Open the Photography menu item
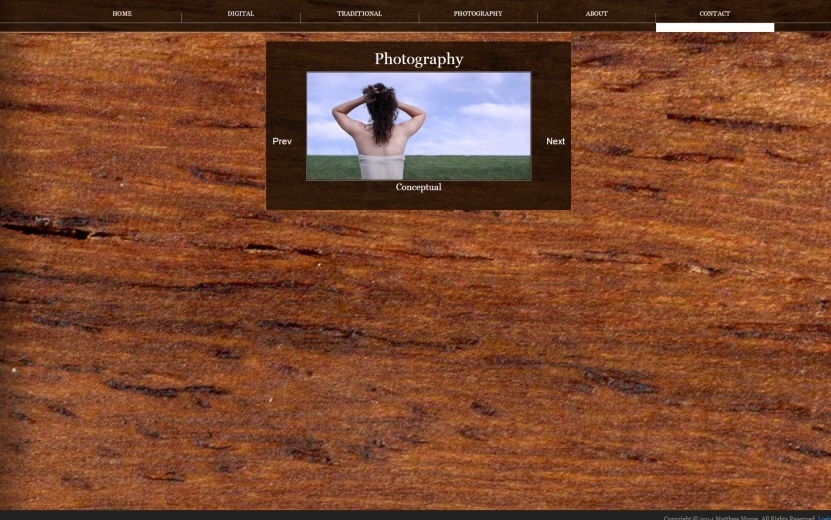Image resolution: width=831 pixels, height=520 pixels. 478,14
